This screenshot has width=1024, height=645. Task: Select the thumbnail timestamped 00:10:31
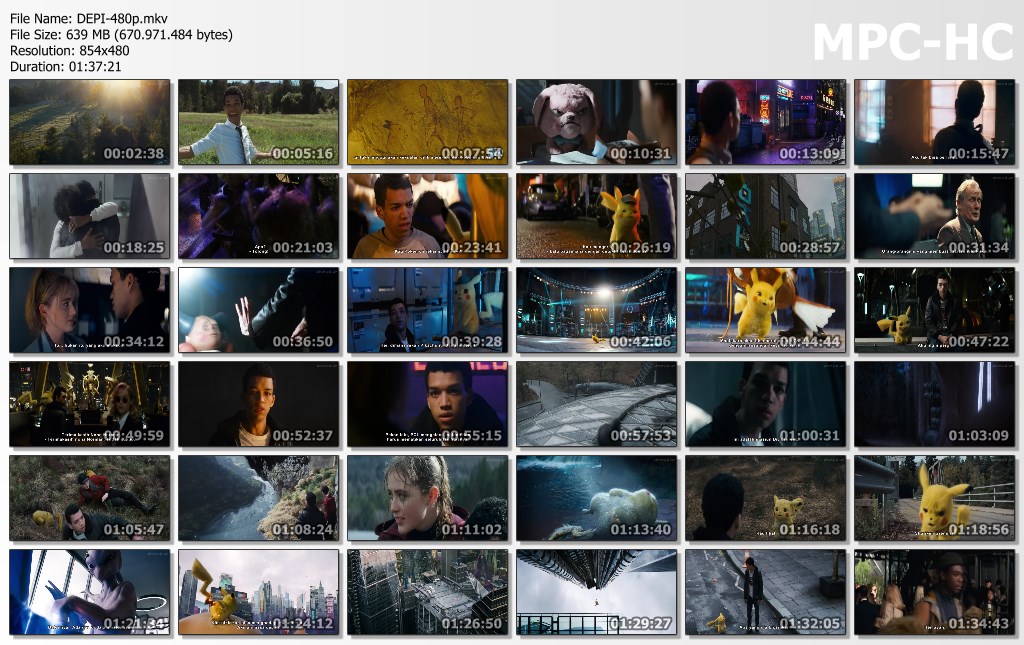(596, 122)
